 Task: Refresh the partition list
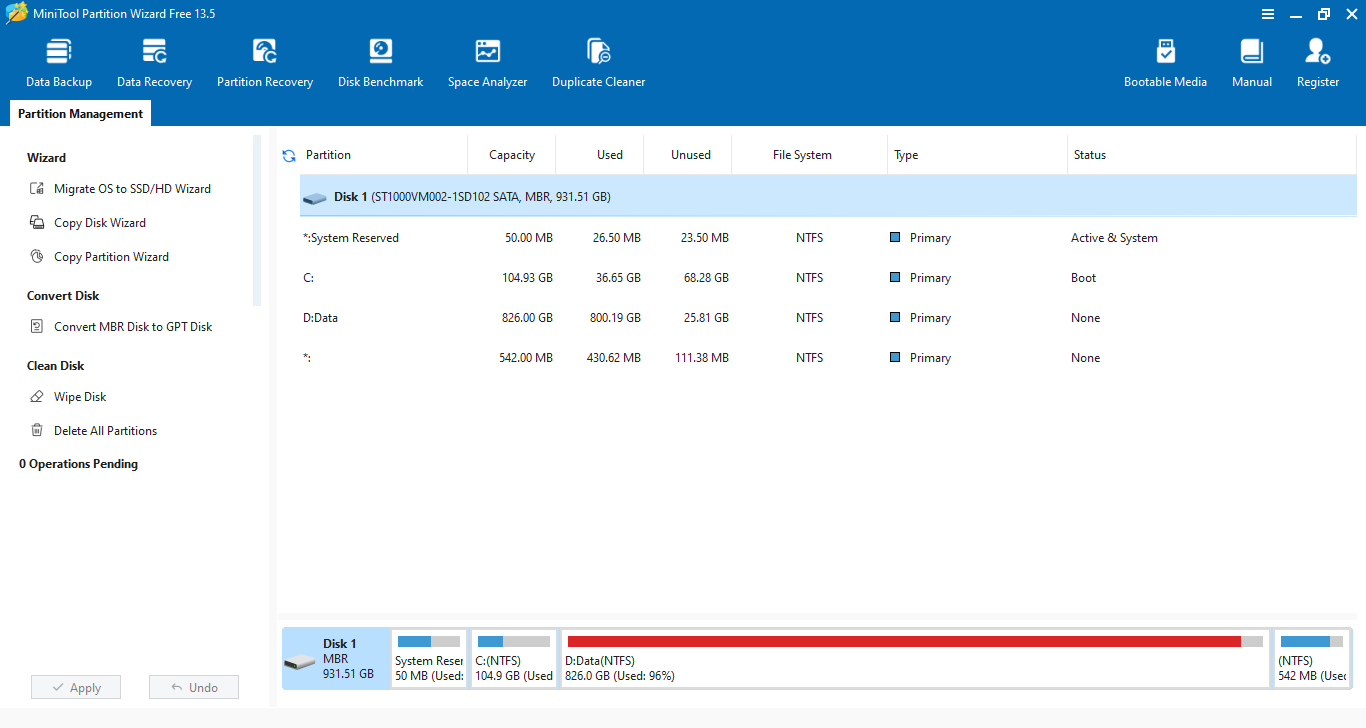289,156
